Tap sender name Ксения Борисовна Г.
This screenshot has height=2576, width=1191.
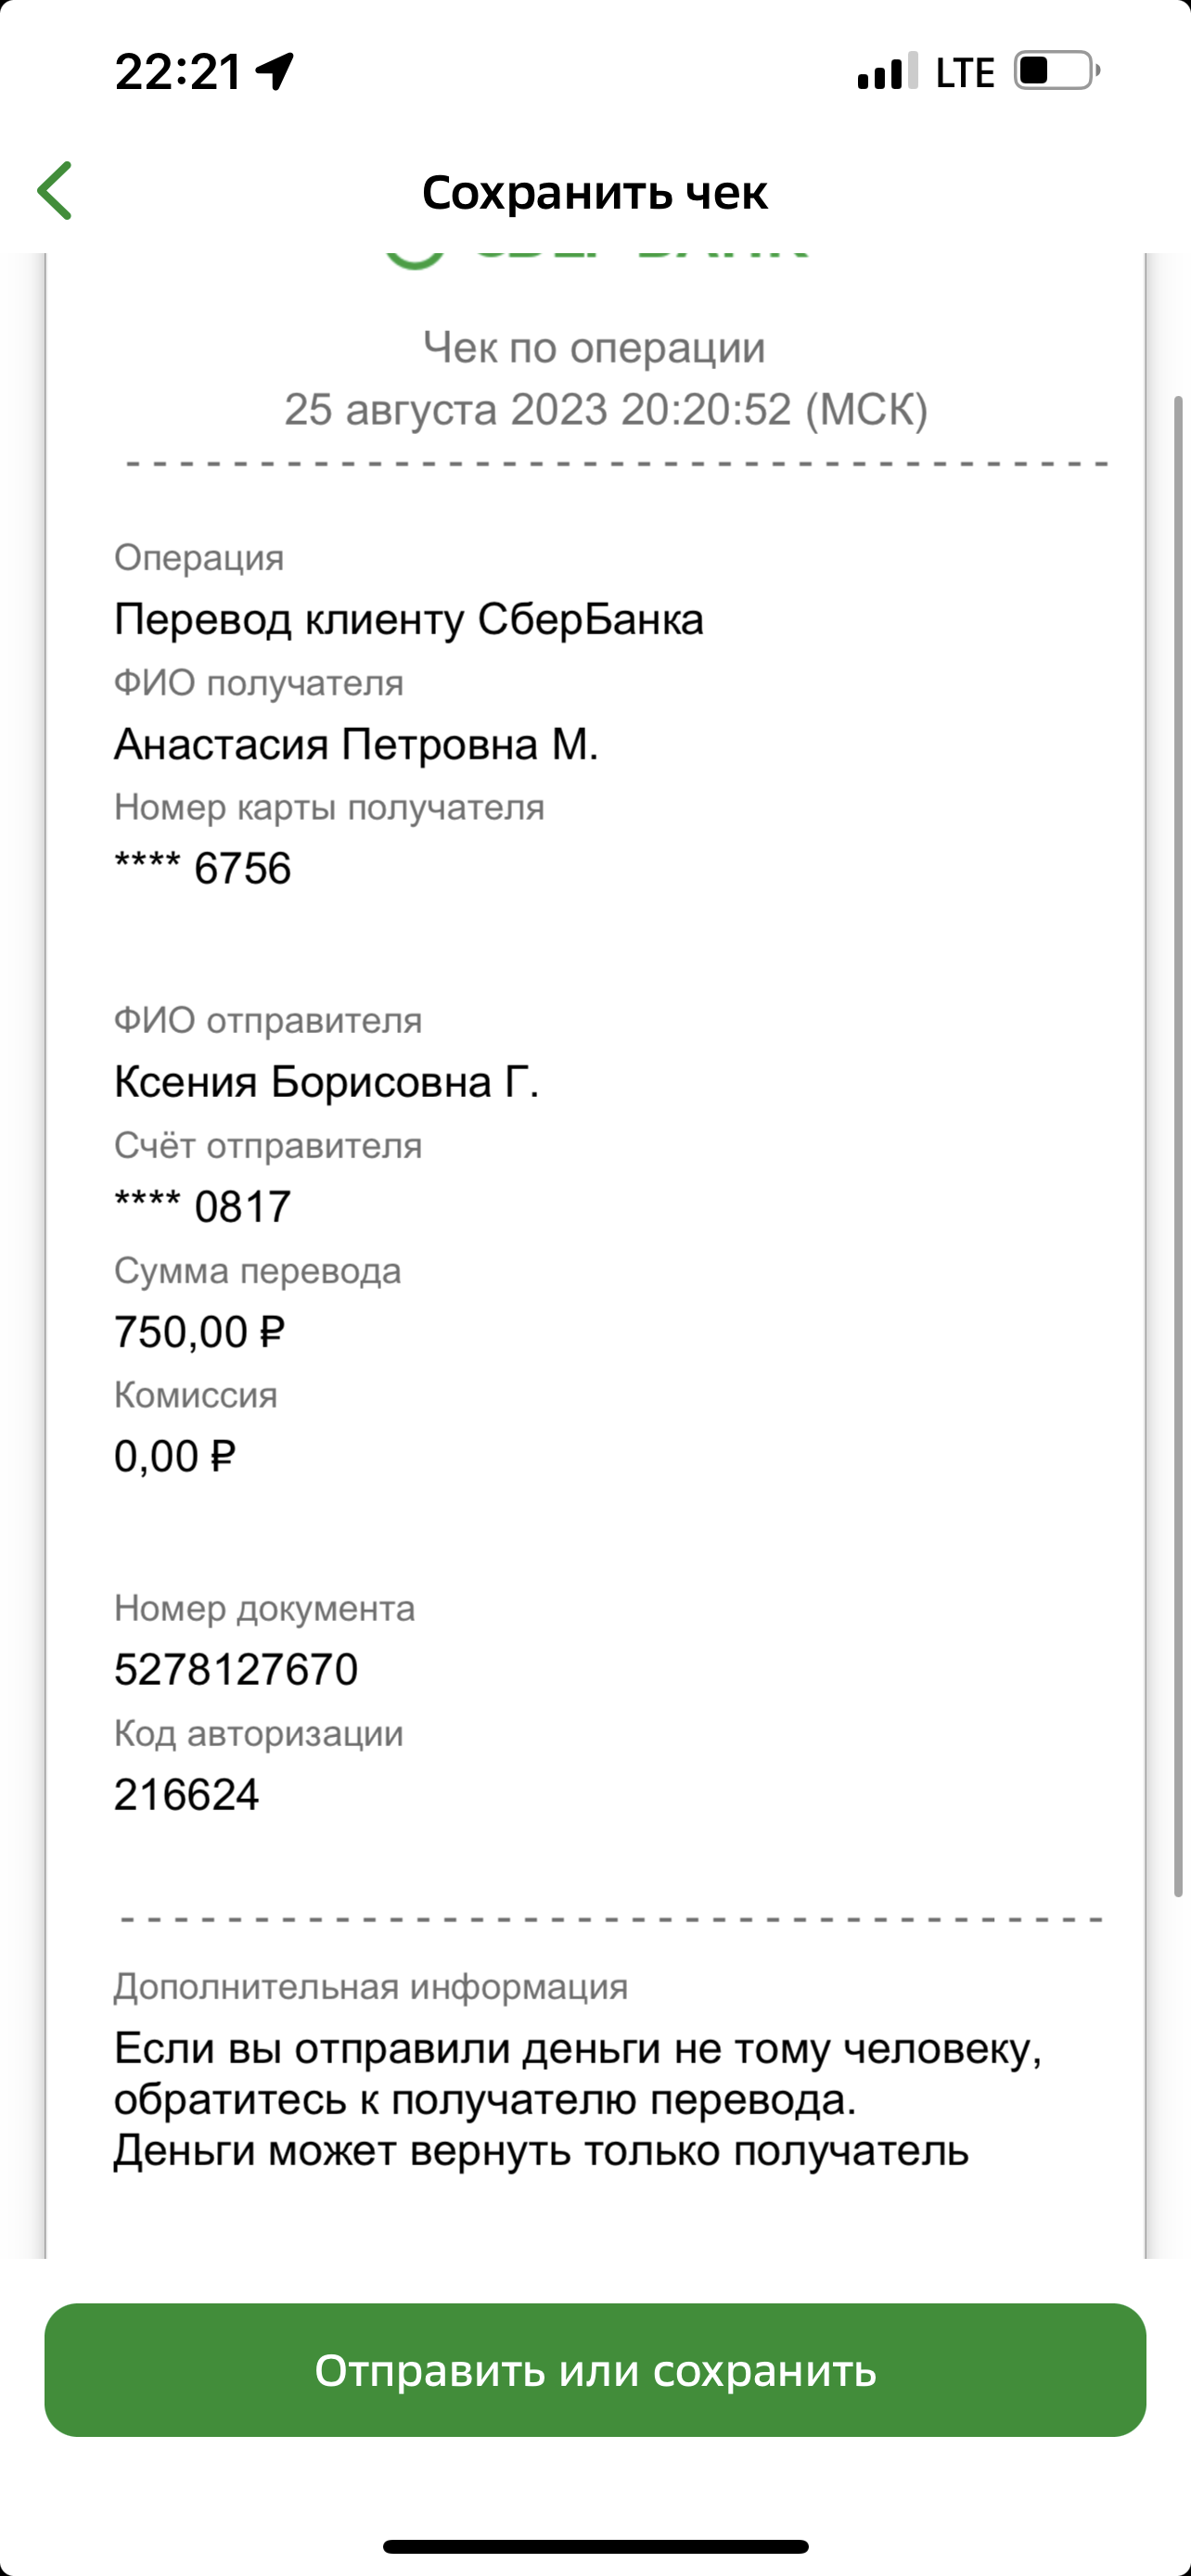tap(327, 1082)
